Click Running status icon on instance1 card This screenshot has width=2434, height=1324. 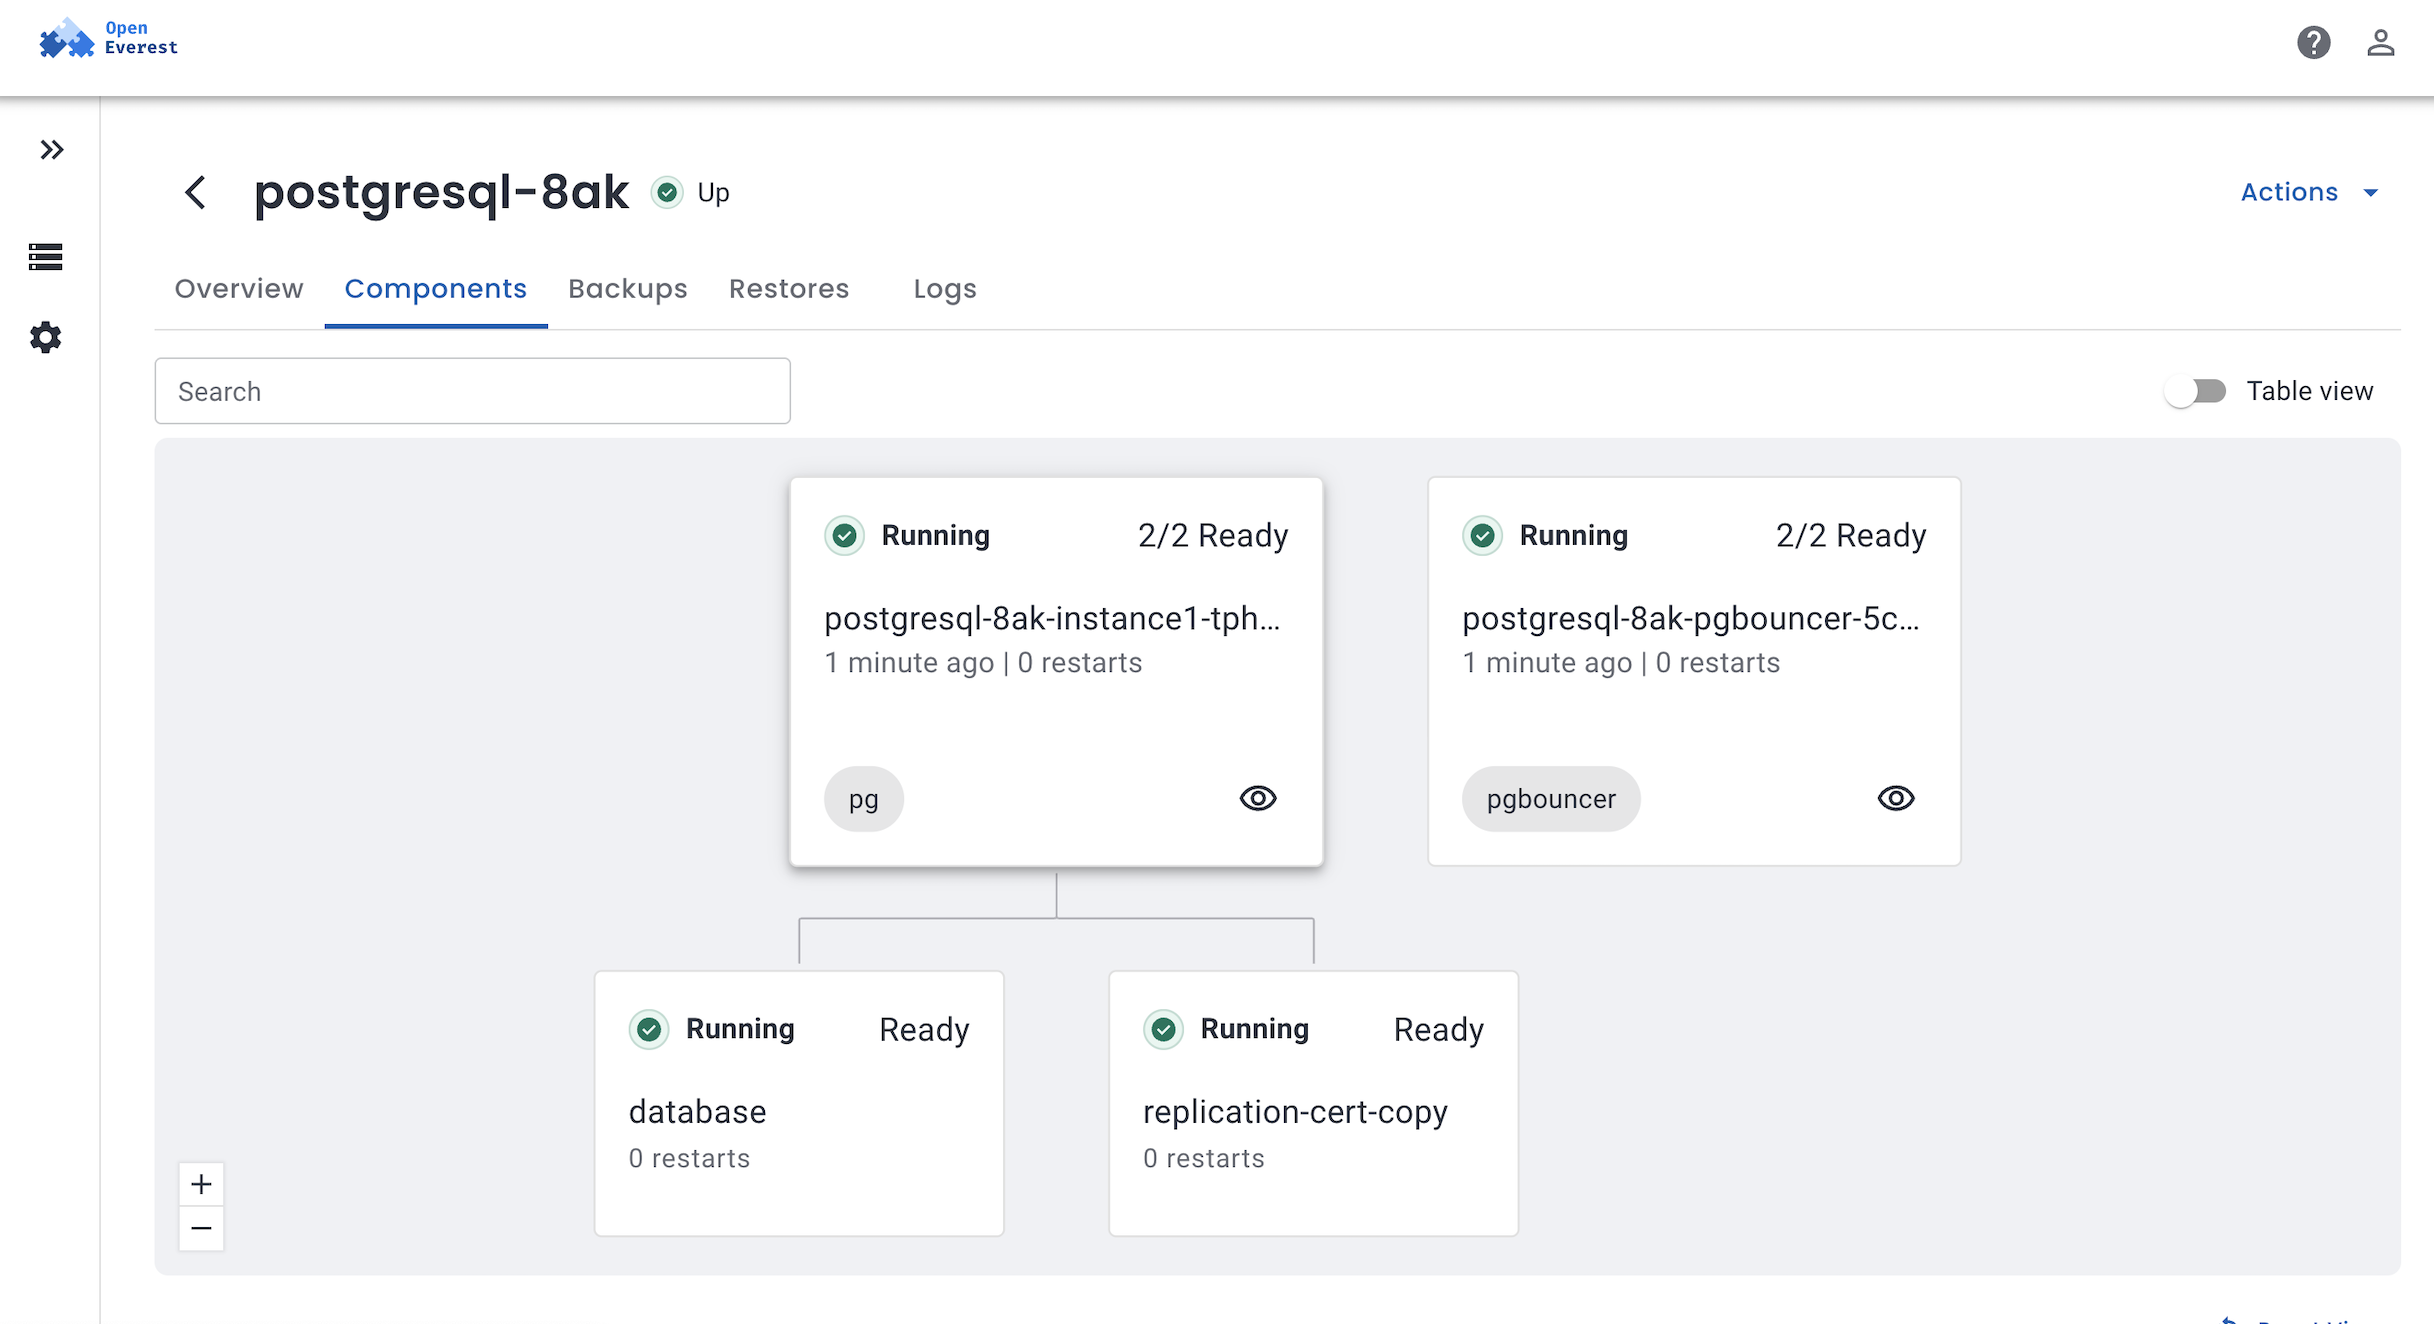tap(845, 536)
